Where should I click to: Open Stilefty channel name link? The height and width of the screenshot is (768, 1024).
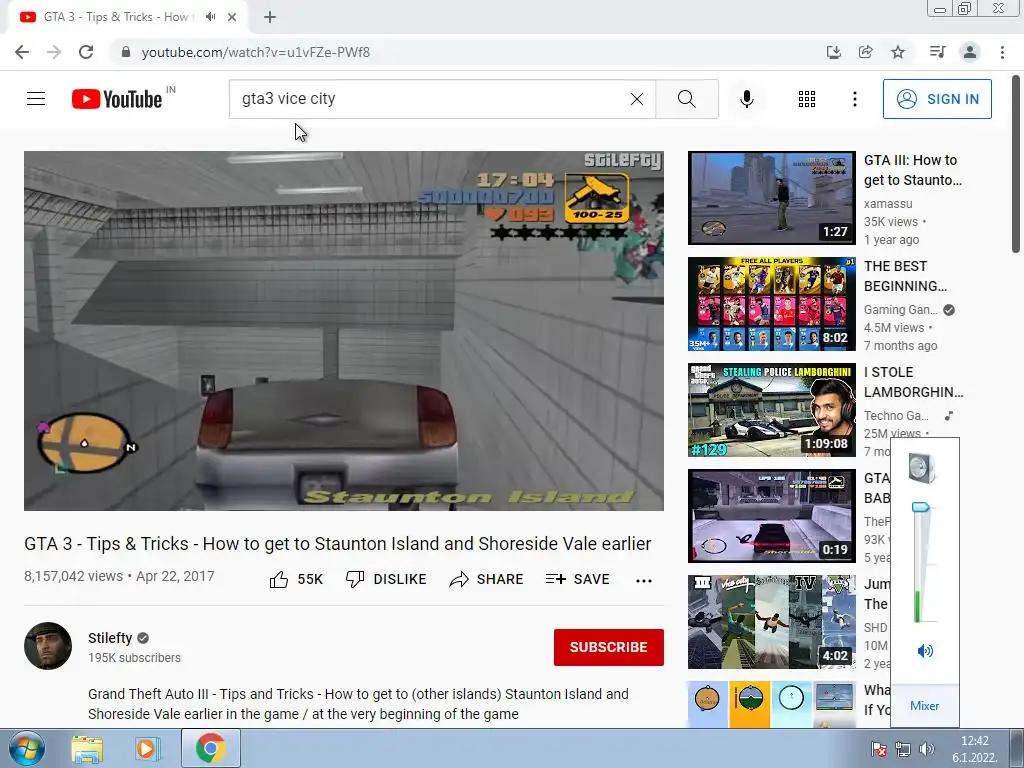click(110, 638)
